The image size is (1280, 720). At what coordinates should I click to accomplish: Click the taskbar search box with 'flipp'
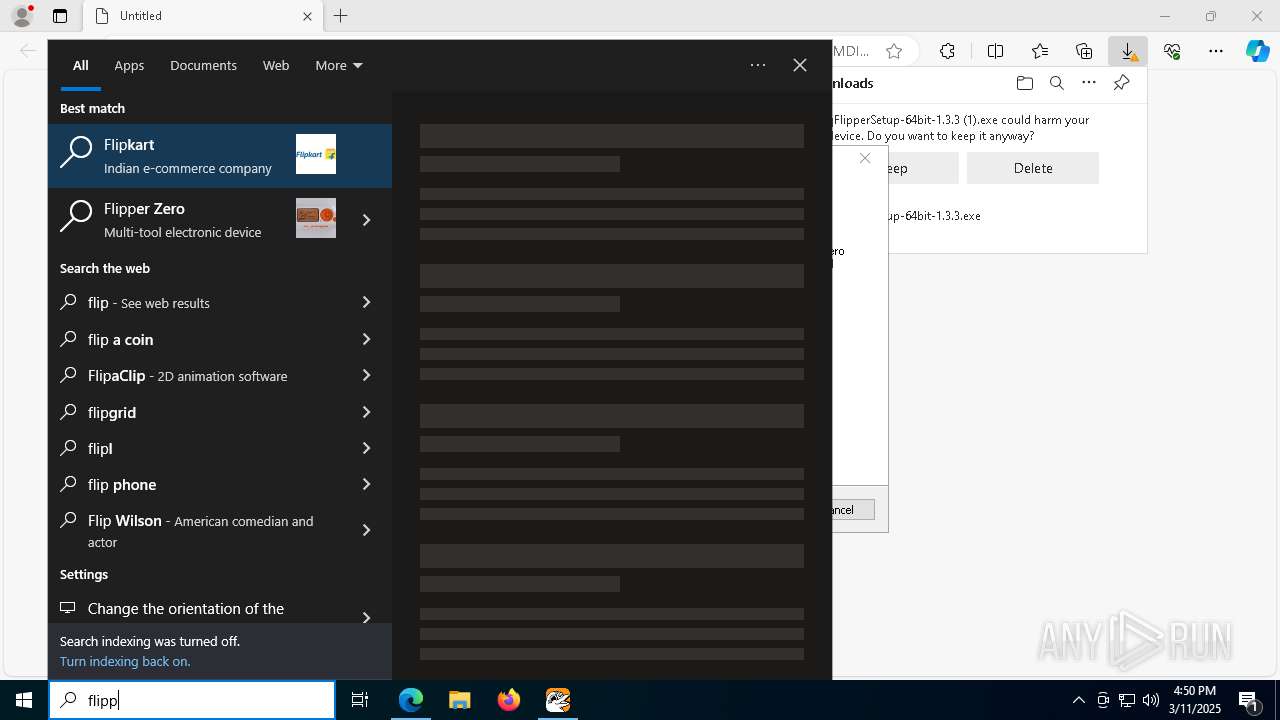pyautogui.click(x=192, y=700)
